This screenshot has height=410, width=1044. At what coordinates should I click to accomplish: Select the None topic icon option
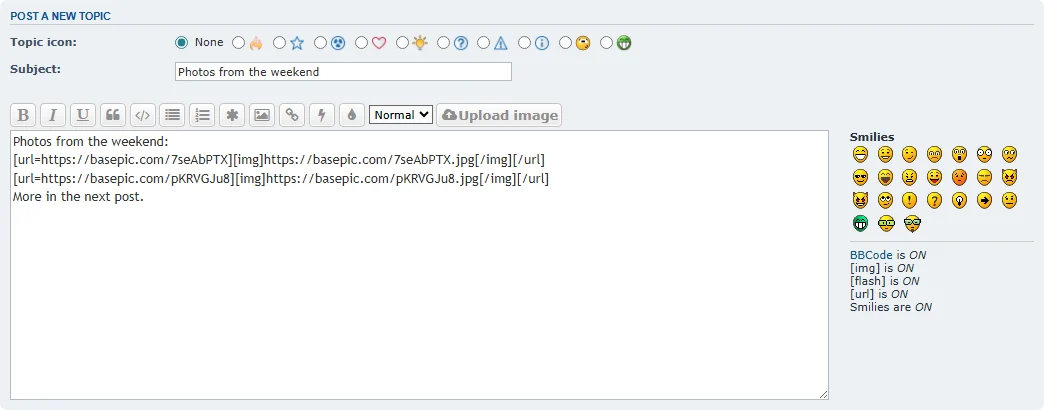pos(181,43)
